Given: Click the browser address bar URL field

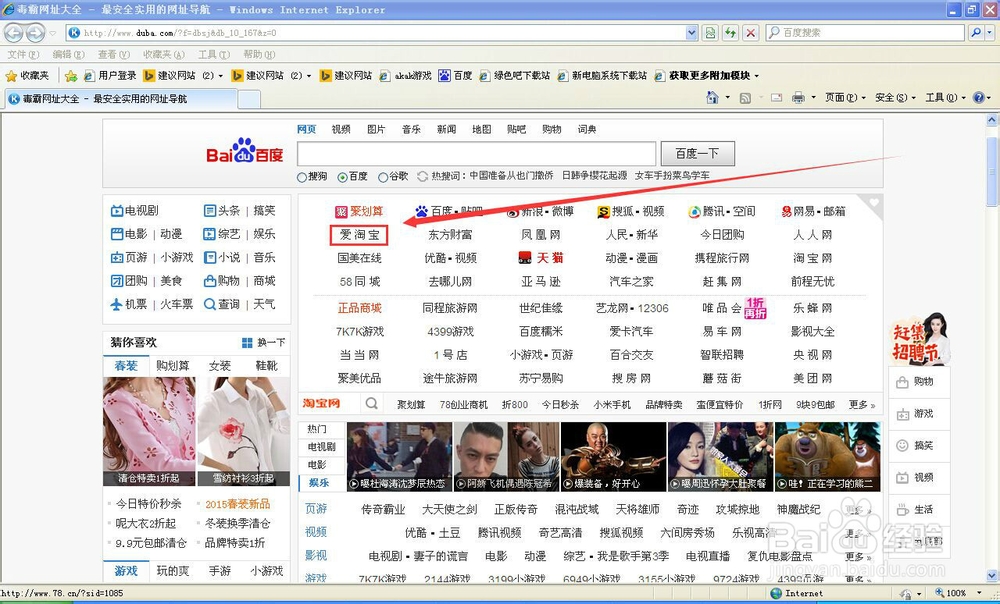Looking at the screenshot, I should tap(376, 33).
